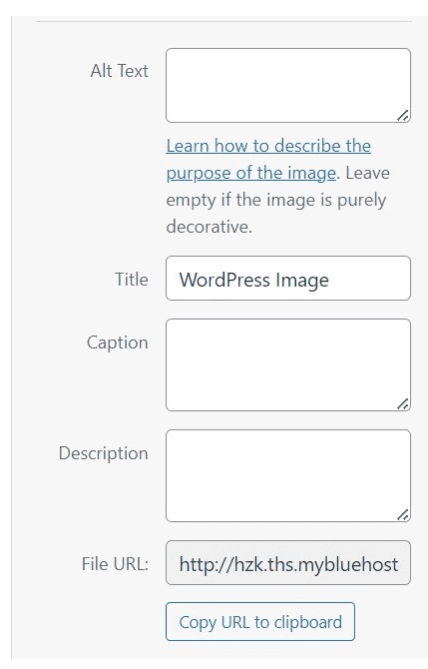This screenshot has height=669, width=428.
Task: Click the Description label
Action: click(x=103, y=454)
